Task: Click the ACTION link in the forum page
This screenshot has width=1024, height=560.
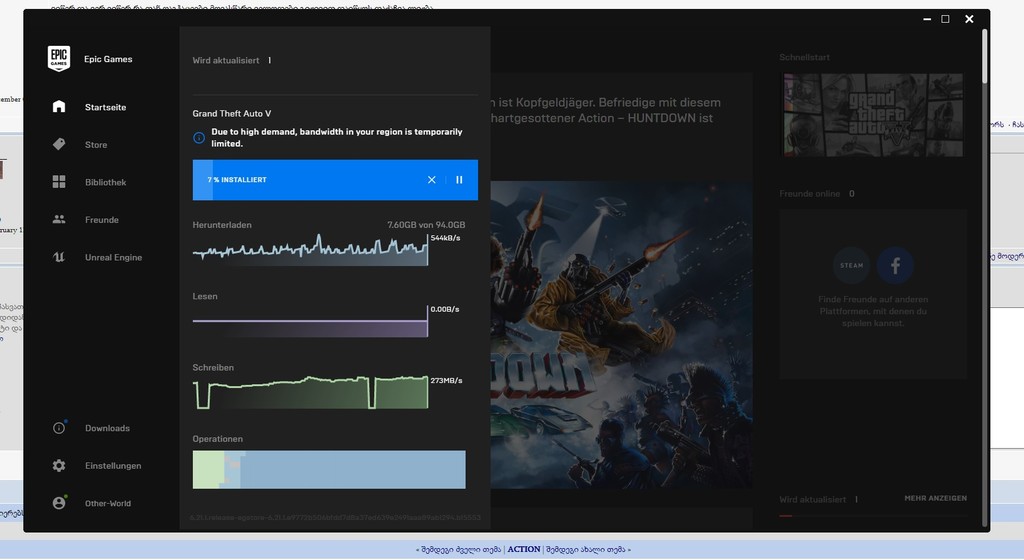Action: pos(524,549)
